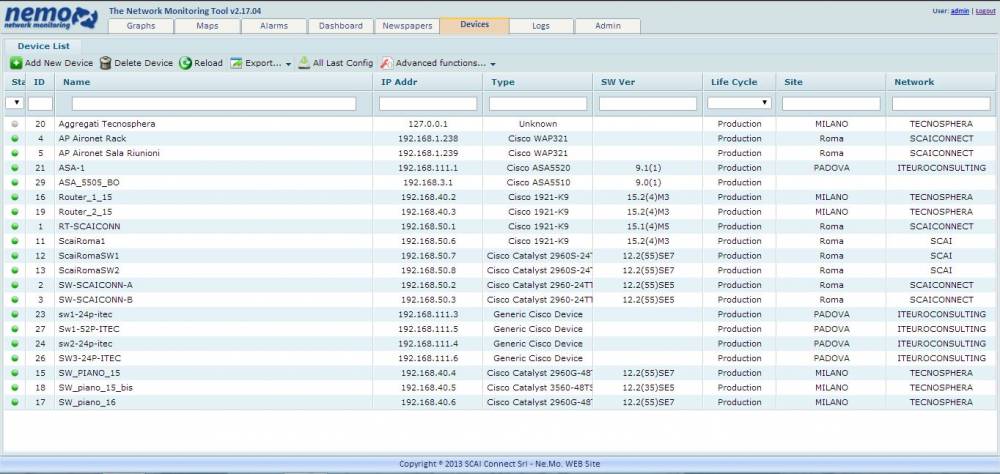Click the Logout link
The width and height of the screenshot is (1000, 474).
pyautogui.click(x=985, y=11)
